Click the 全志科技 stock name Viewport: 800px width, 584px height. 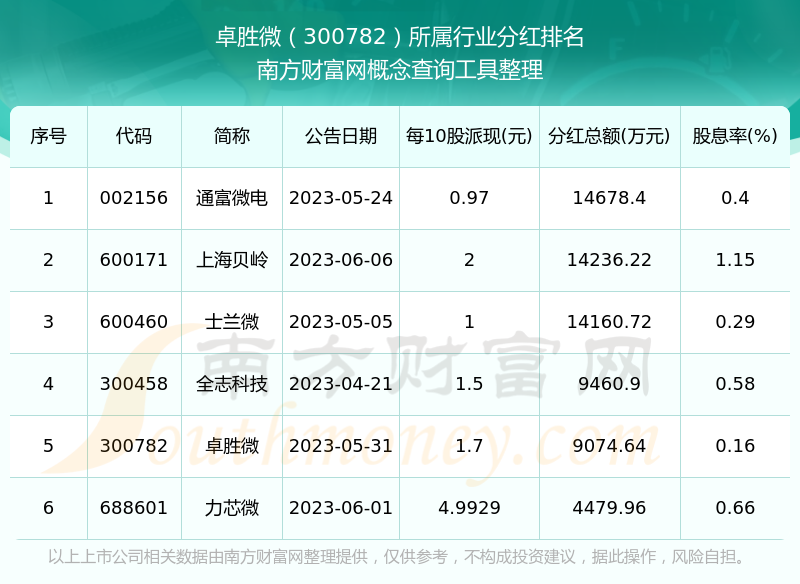(232, 384)
